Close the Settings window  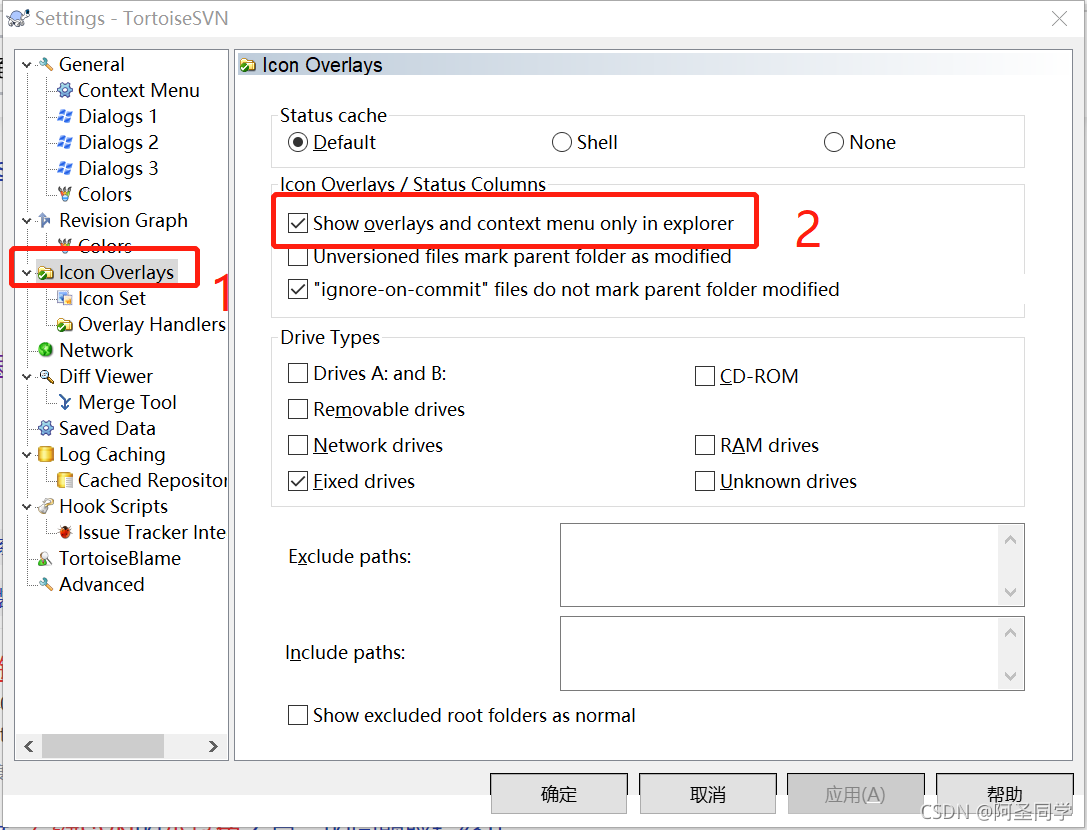1059,19
